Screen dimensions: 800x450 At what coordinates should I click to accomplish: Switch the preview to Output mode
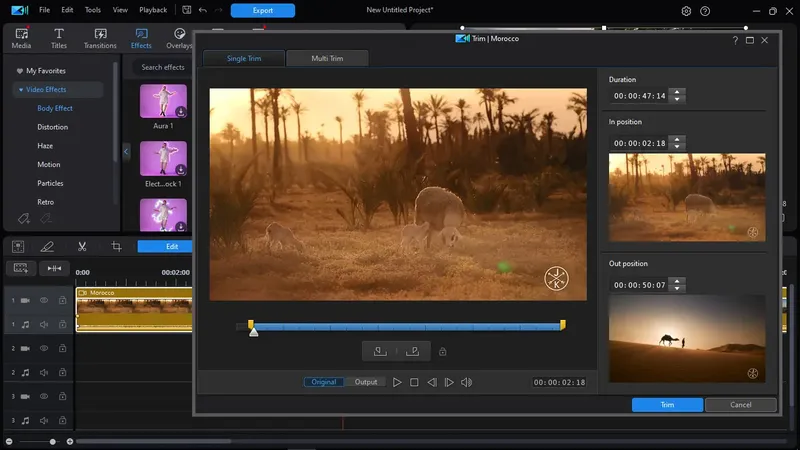[366, 382]
